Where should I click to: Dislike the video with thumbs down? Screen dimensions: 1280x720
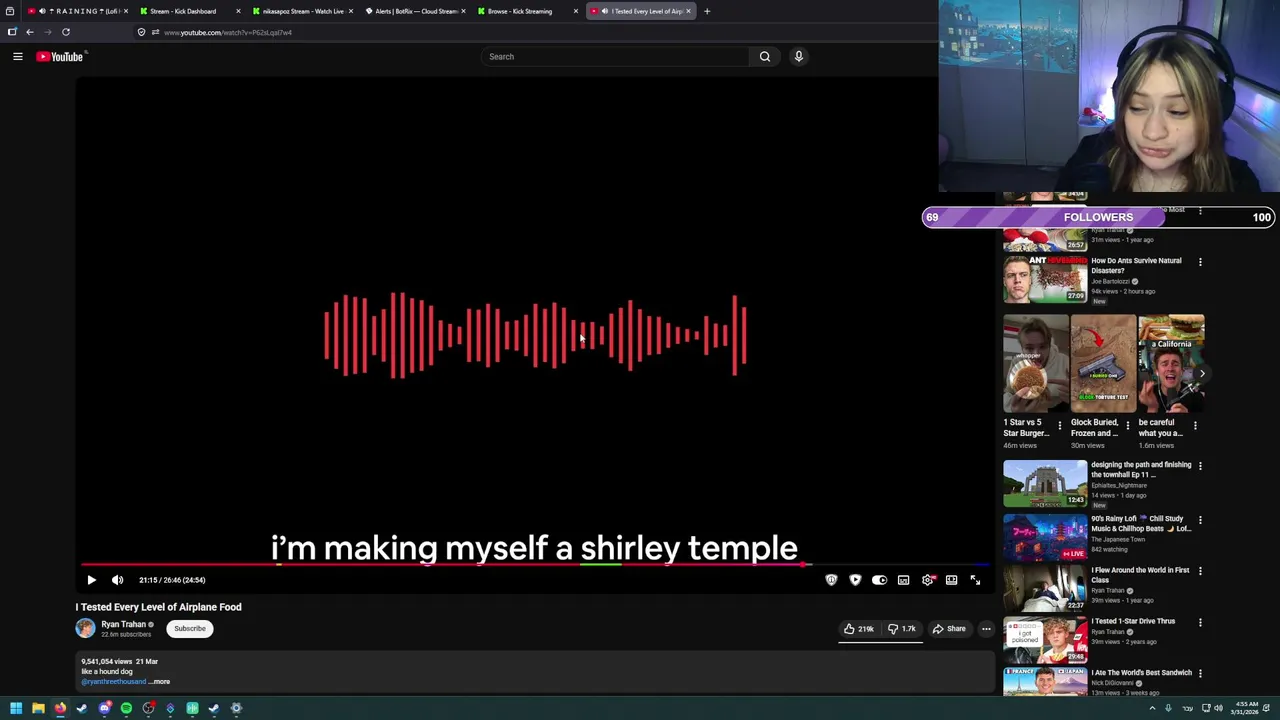[902, 629]
